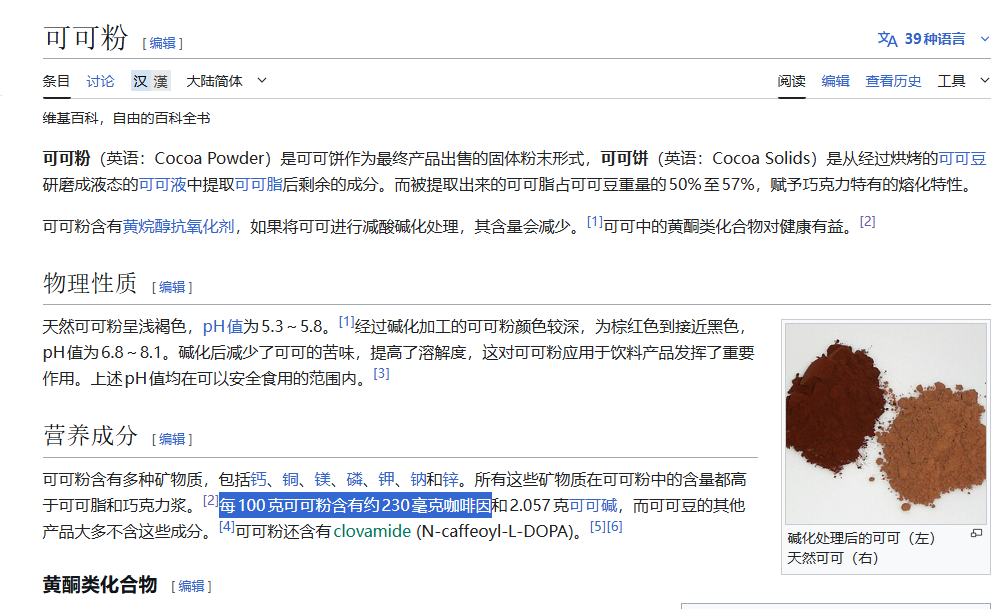Screen dimensions: 1004x609
Task: Edit the 物理性质 section
Action: 172,287
